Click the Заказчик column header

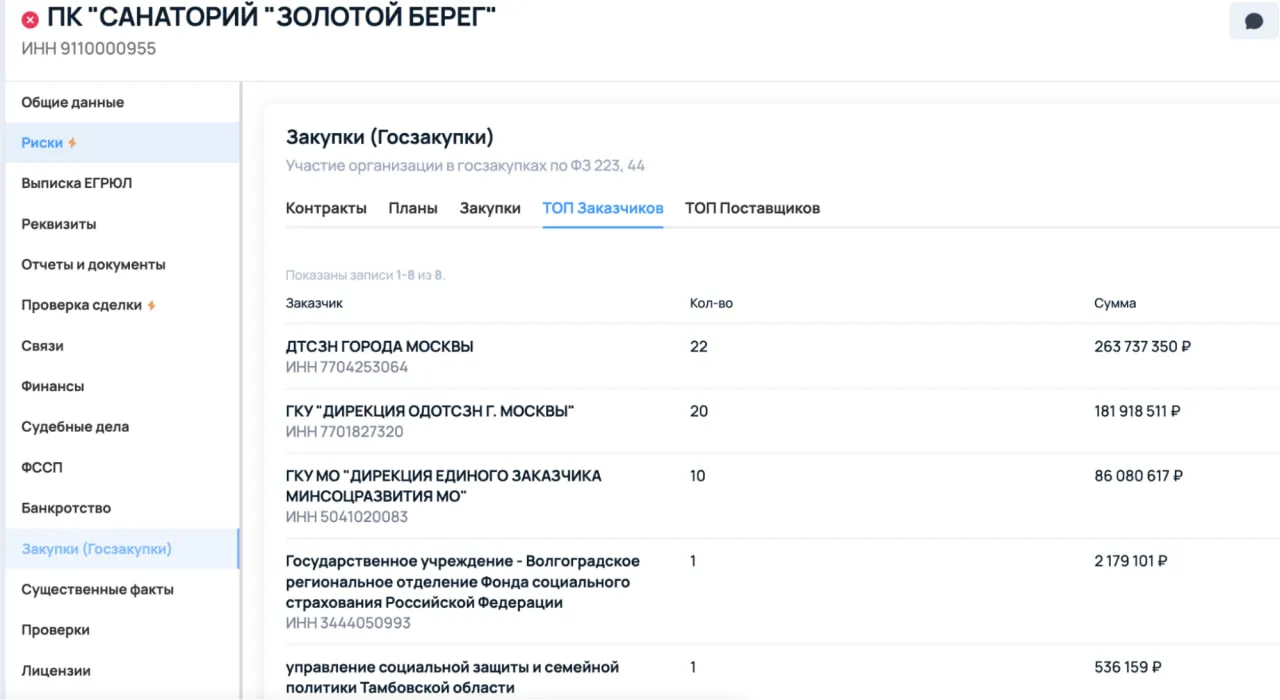click(x=314, y=303)
